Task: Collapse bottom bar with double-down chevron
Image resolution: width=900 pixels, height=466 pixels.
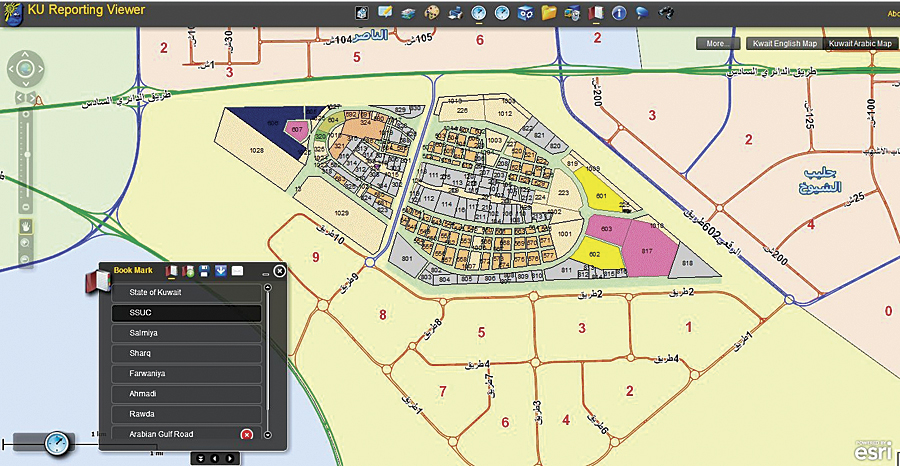Action: click(200, 459)
